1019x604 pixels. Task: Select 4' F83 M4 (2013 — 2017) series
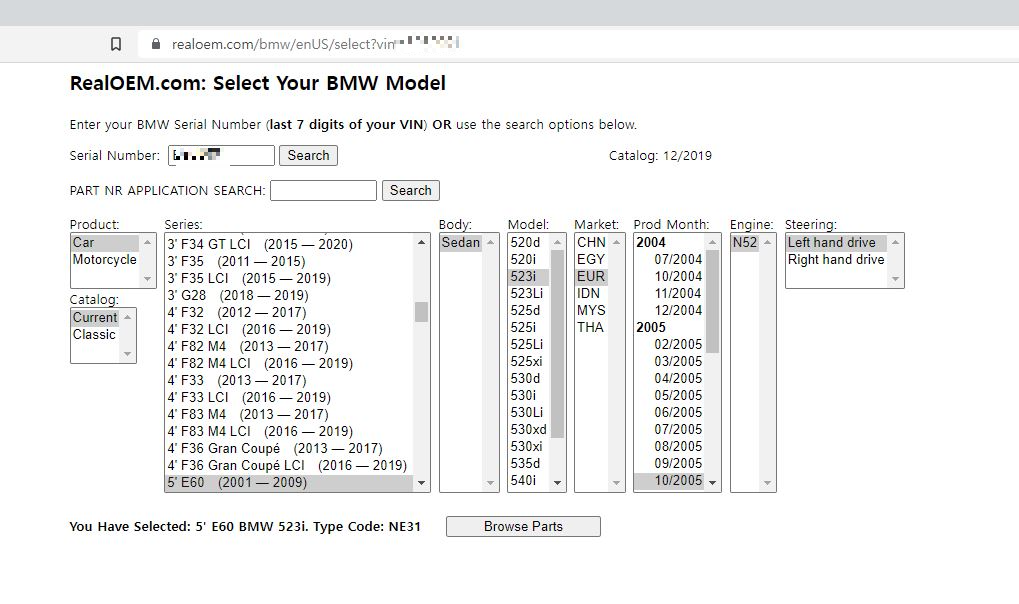(x=289, y=414)
